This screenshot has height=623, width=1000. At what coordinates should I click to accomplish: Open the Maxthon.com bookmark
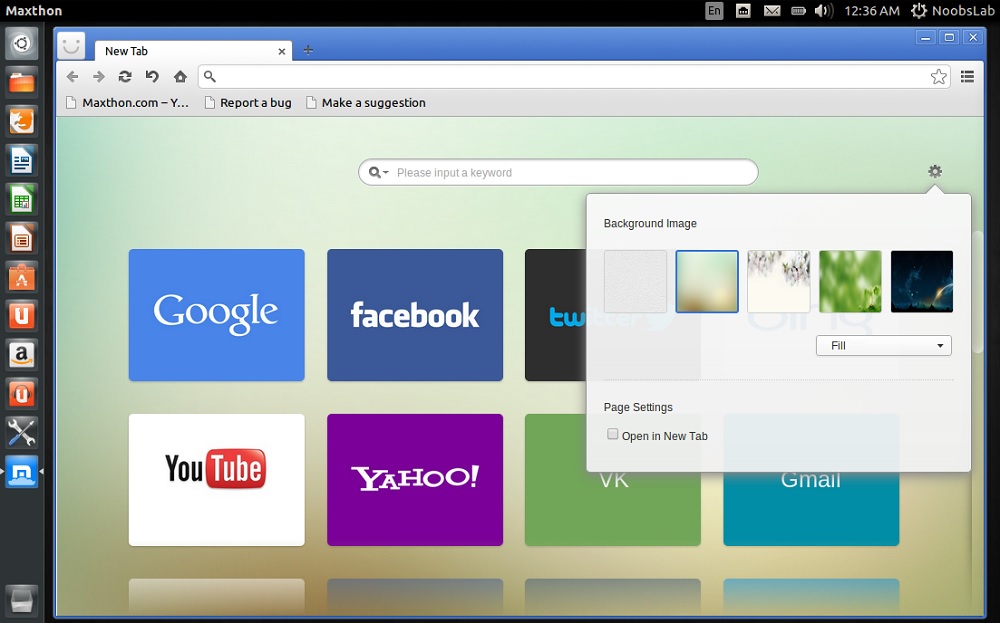click(x=128, y=103)
